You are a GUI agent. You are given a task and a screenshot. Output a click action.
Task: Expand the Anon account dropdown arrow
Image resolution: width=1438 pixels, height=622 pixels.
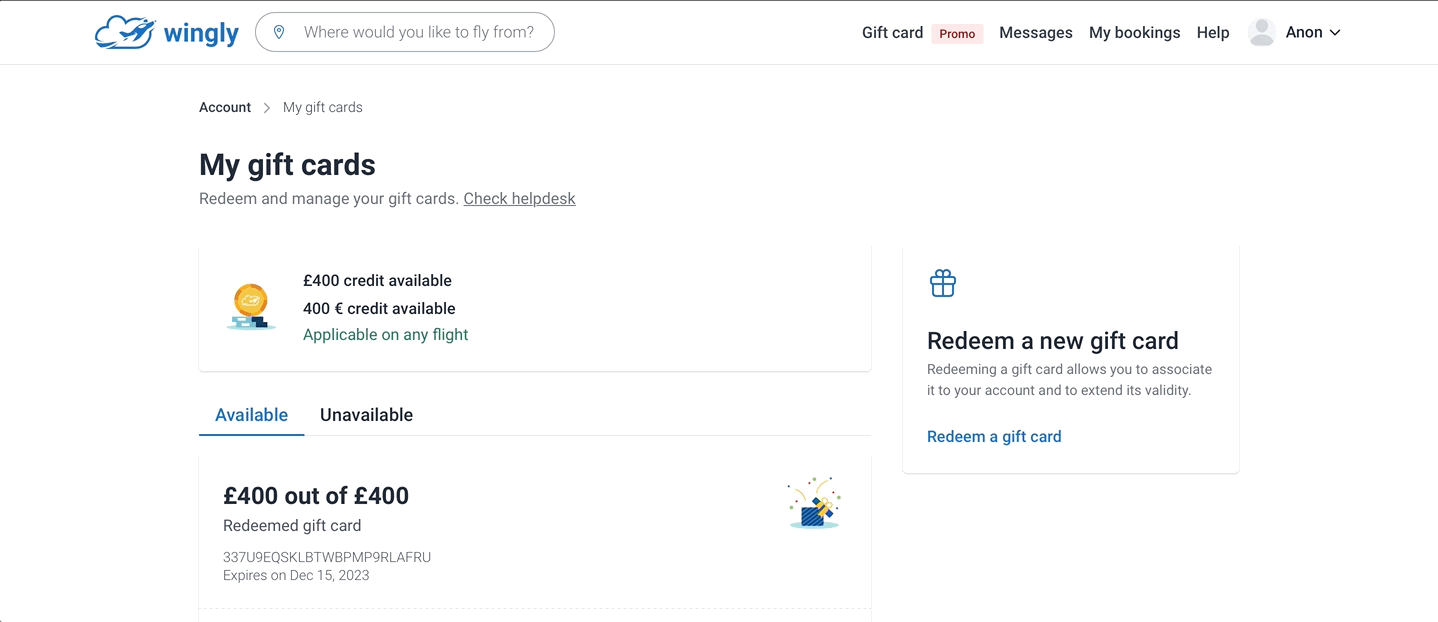(1335, 33)
